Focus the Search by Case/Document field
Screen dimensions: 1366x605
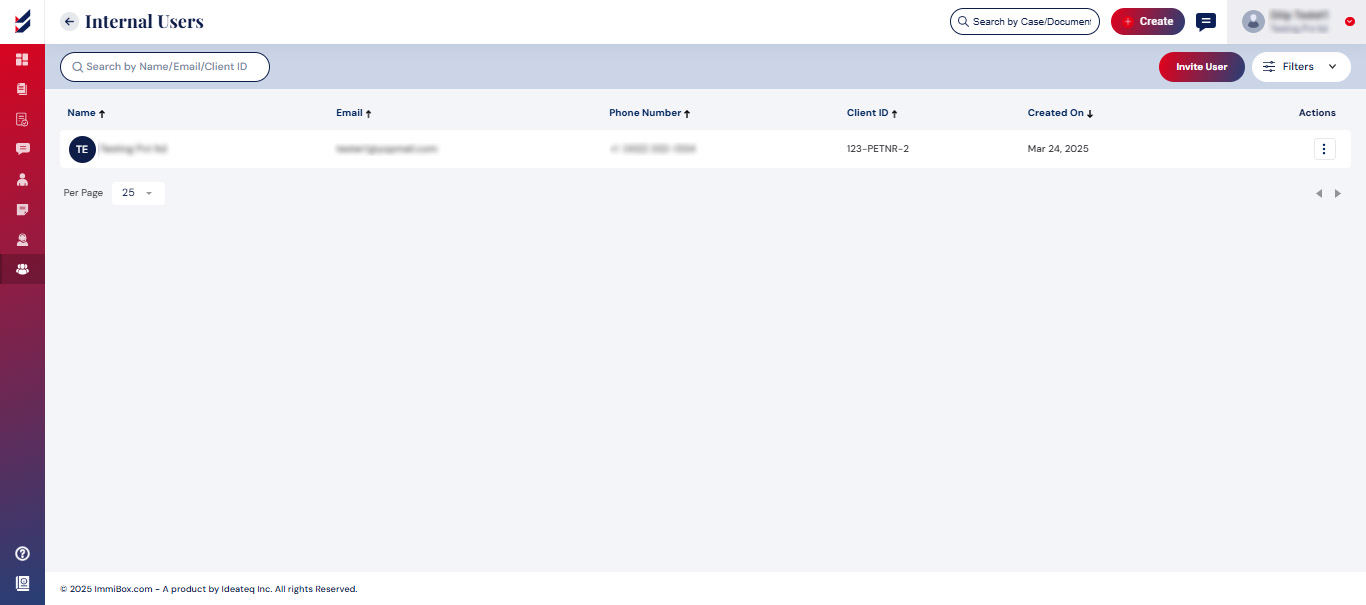click(1025, 21)
